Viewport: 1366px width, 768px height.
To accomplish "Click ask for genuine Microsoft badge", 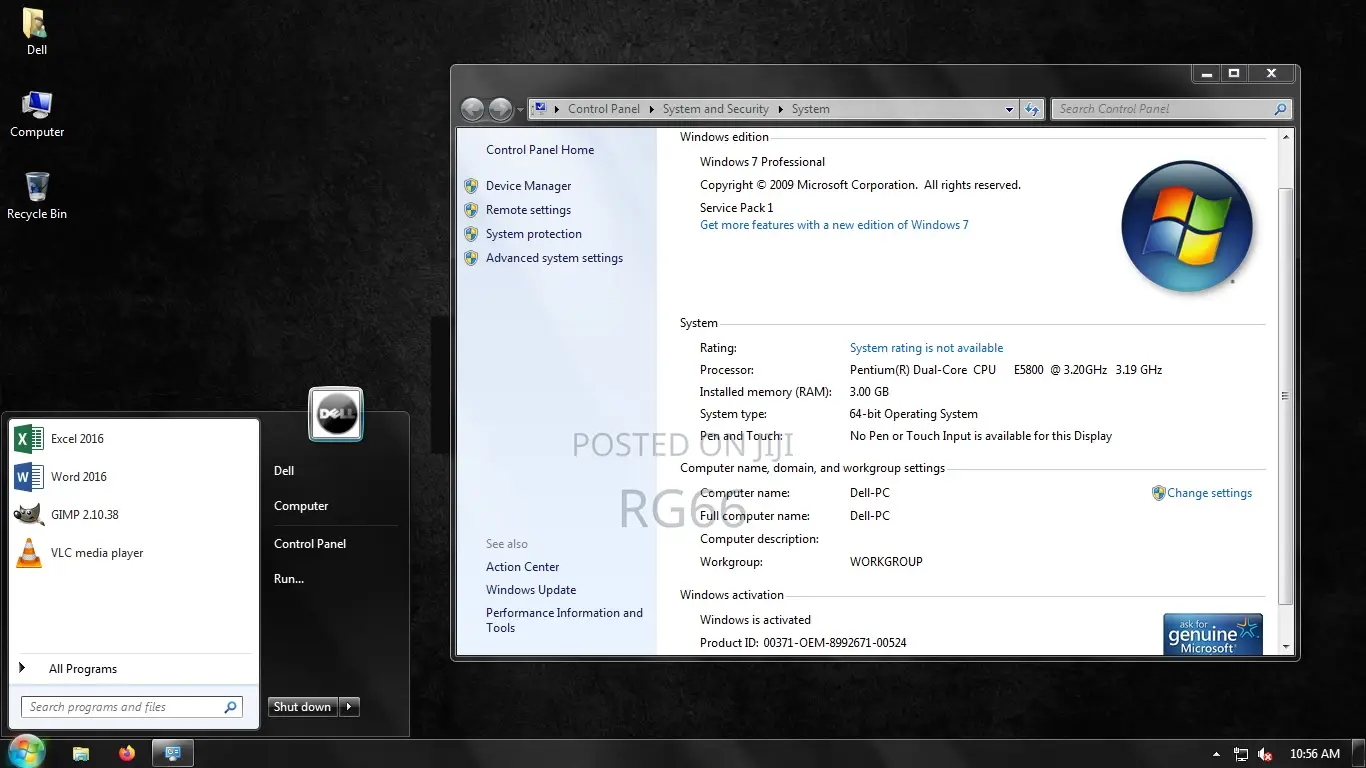I will click(x=1213, y=635).
